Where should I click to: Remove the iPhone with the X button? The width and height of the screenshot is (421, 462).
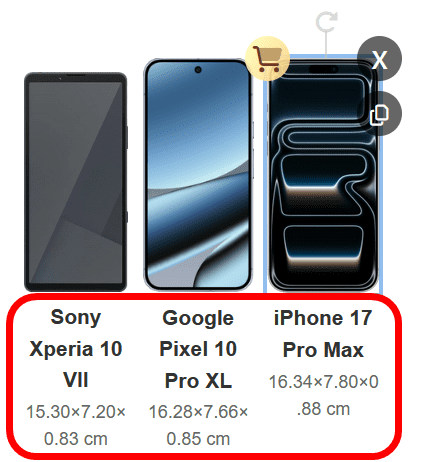(379, 59)
